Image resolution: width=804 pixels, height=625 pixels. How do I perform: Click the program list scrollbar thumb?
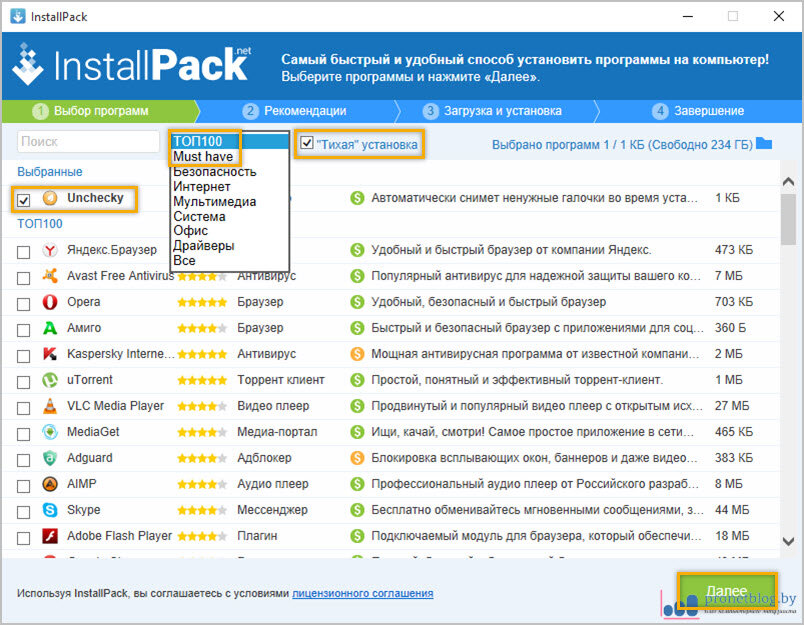point(789,219)
